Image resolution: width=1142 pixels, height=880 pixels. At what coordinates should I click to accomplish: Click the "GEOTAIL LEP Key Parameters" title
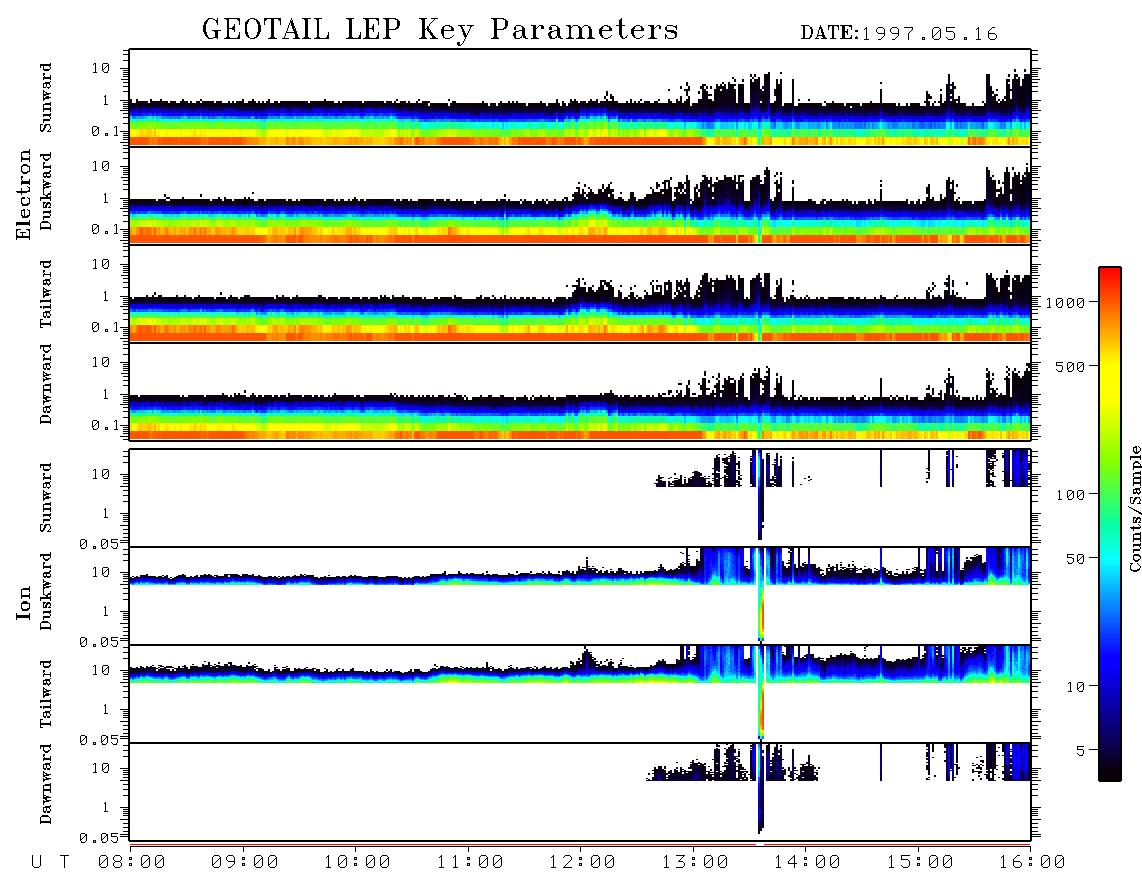[x=440, y=30]
